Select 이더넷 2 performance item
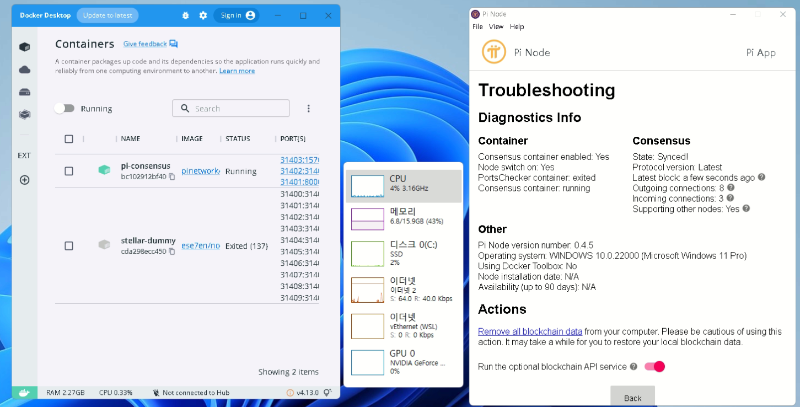The width and height of the screenshot is (800, 407). point(404,289)
